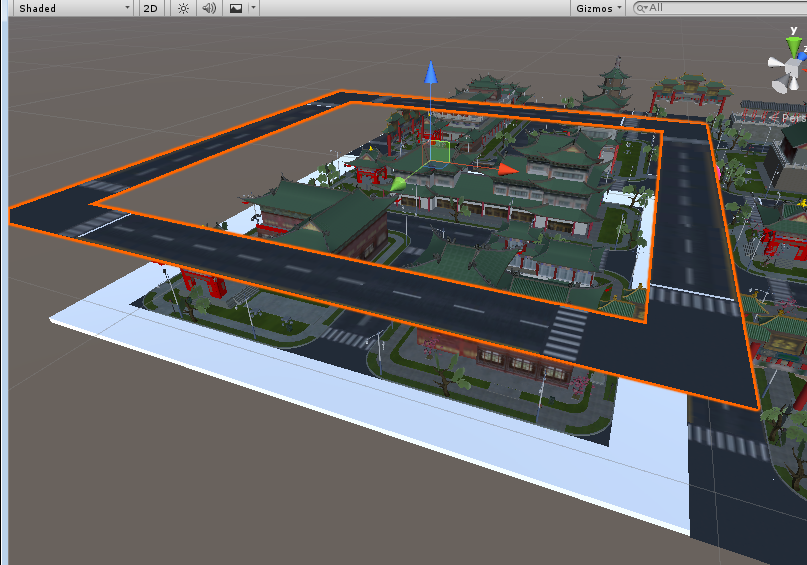Toggle scene lighting sun icon
This screenshot has height=565, width=807.
[x=183, y=8]
